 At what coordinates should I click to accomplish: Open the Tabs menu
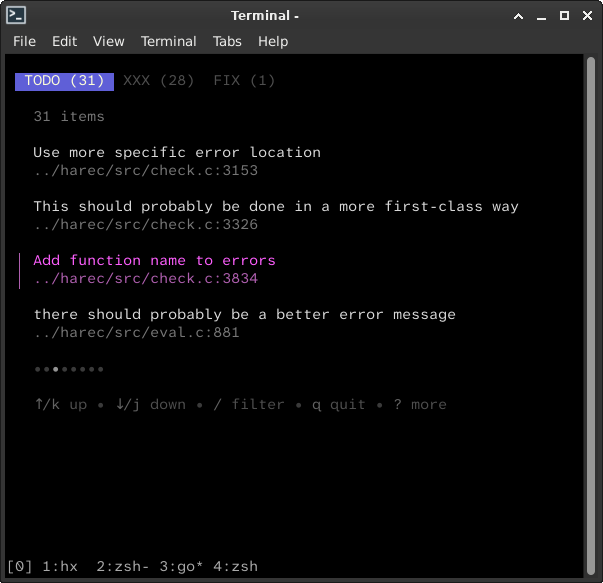(x=227, y=41)
